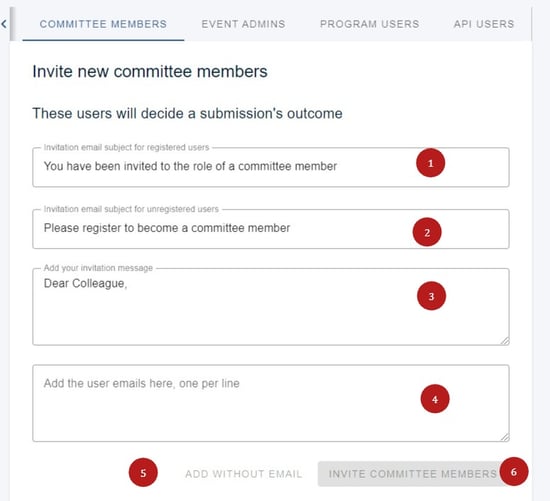Click the red annotation marker 6
Screen dimensions: 550x501
point(514,472)
